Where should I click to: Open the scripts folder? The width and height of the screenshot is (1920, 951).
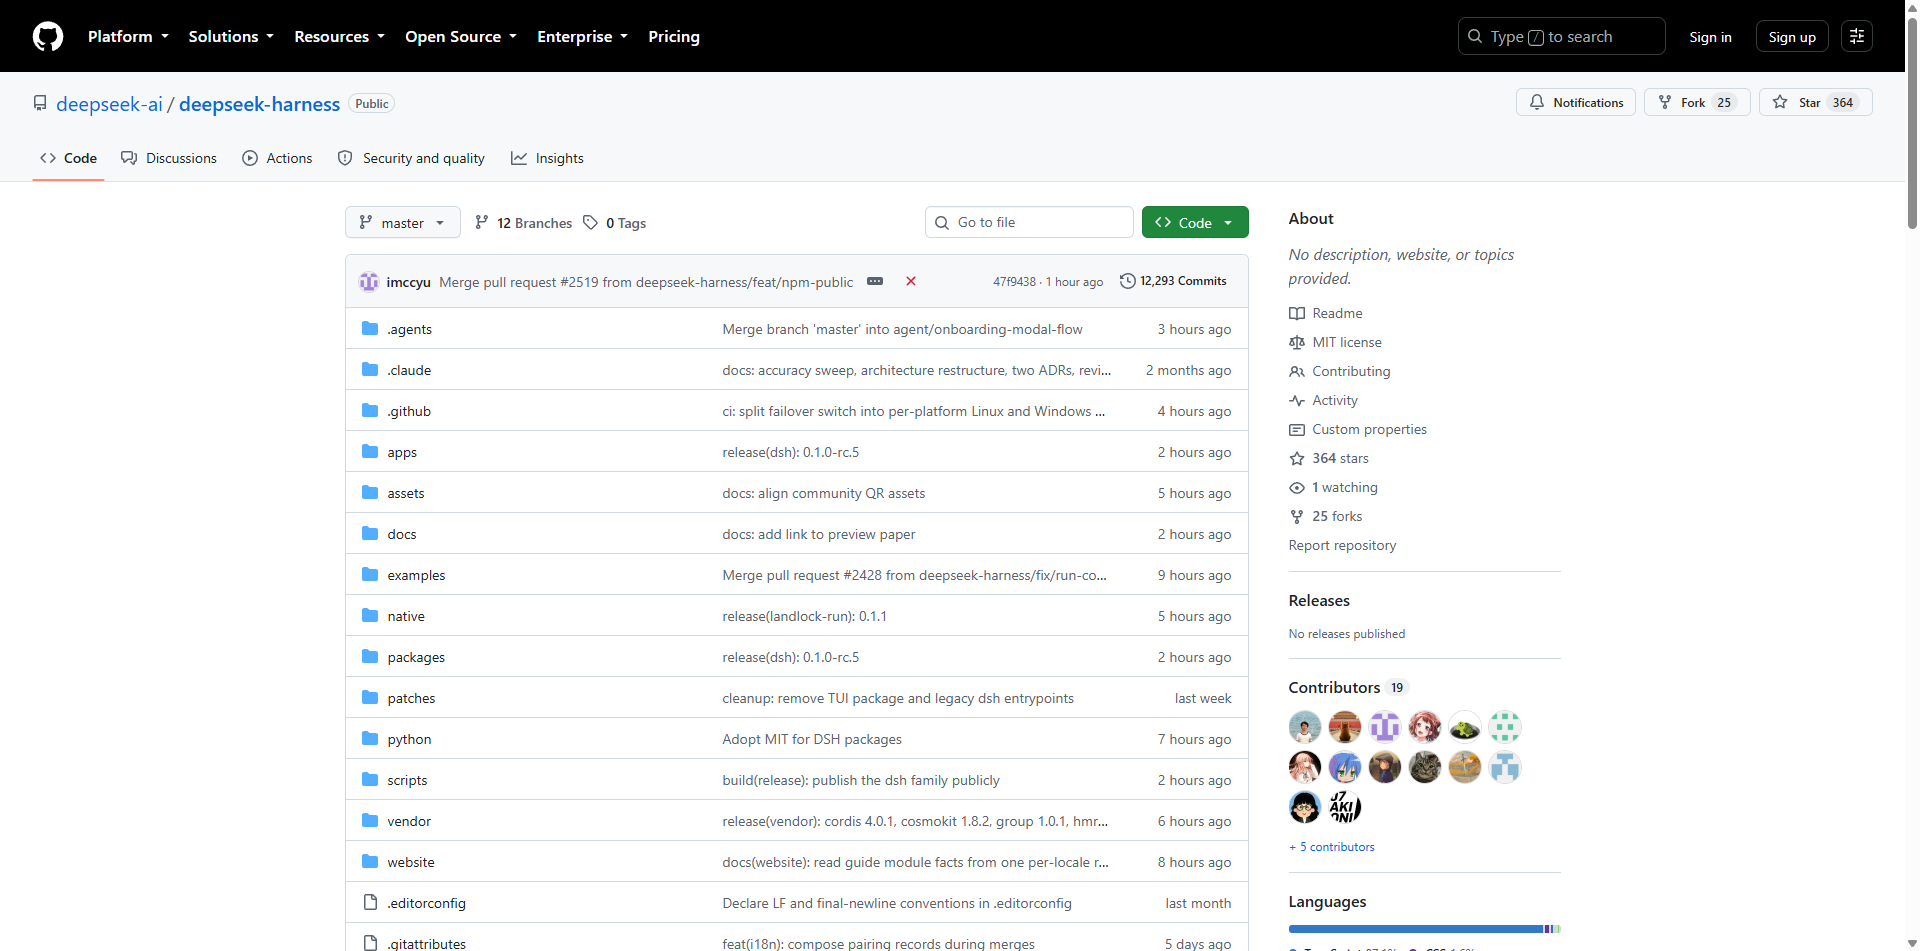pos(407,780)
